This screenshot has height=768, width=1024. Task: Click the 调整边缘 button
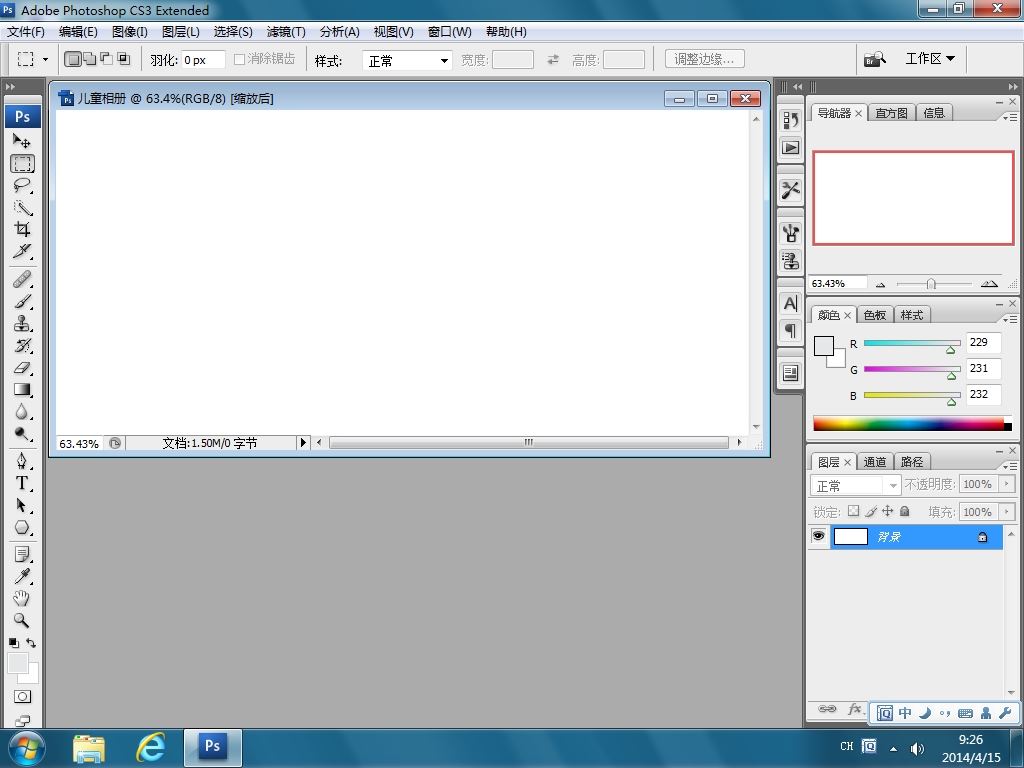tap(704, 59)
